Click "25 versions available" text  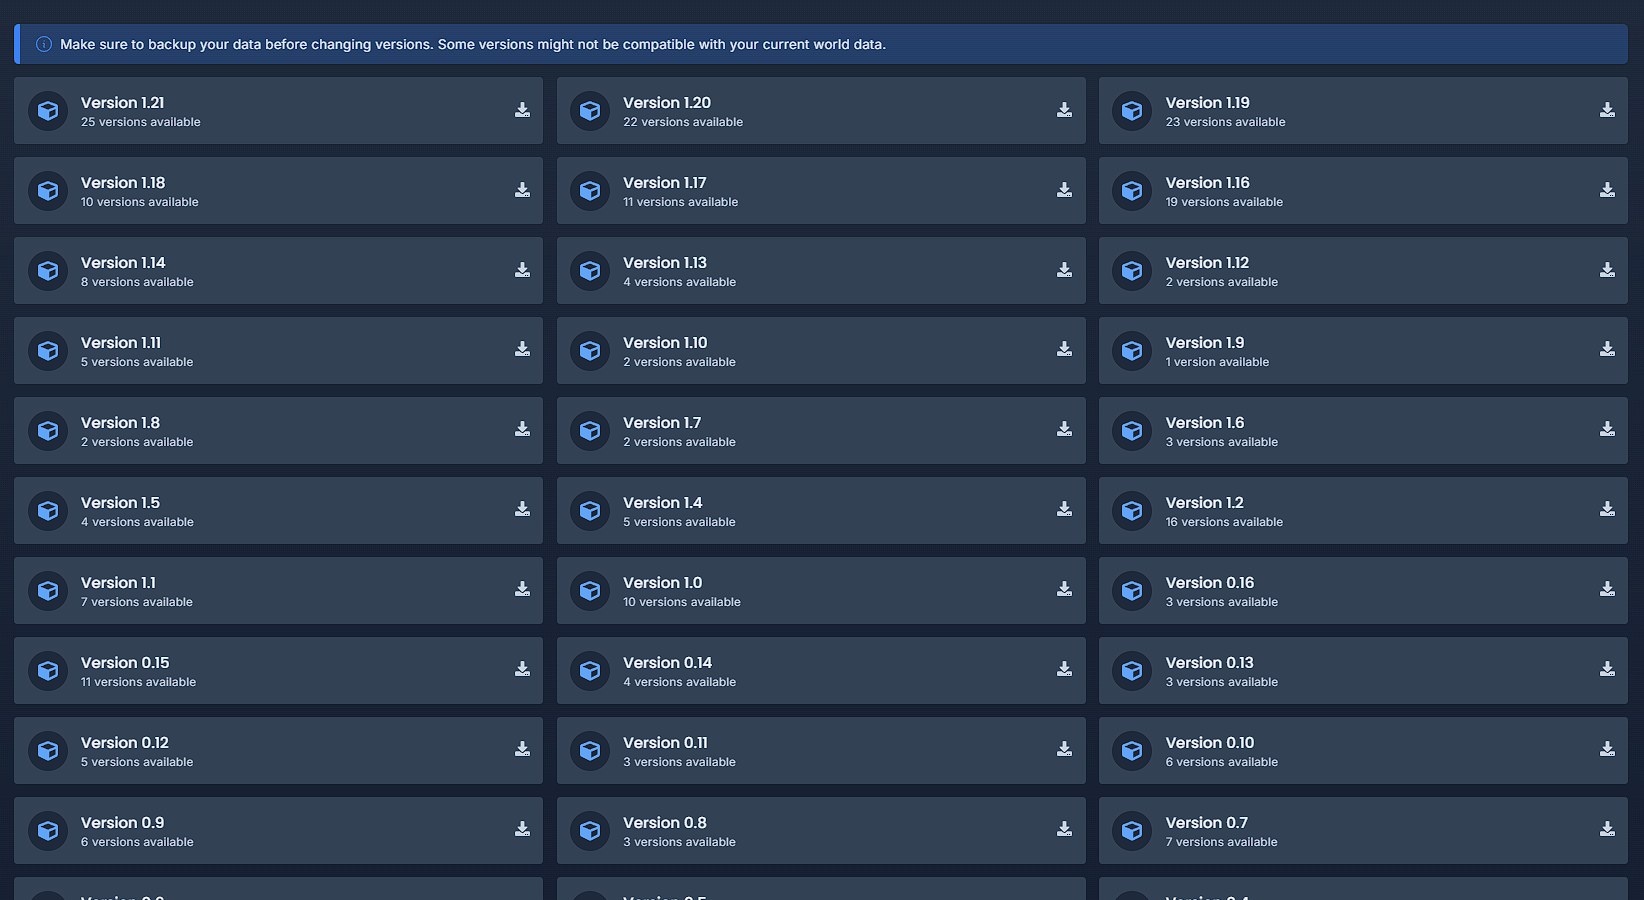click(141, 122)
